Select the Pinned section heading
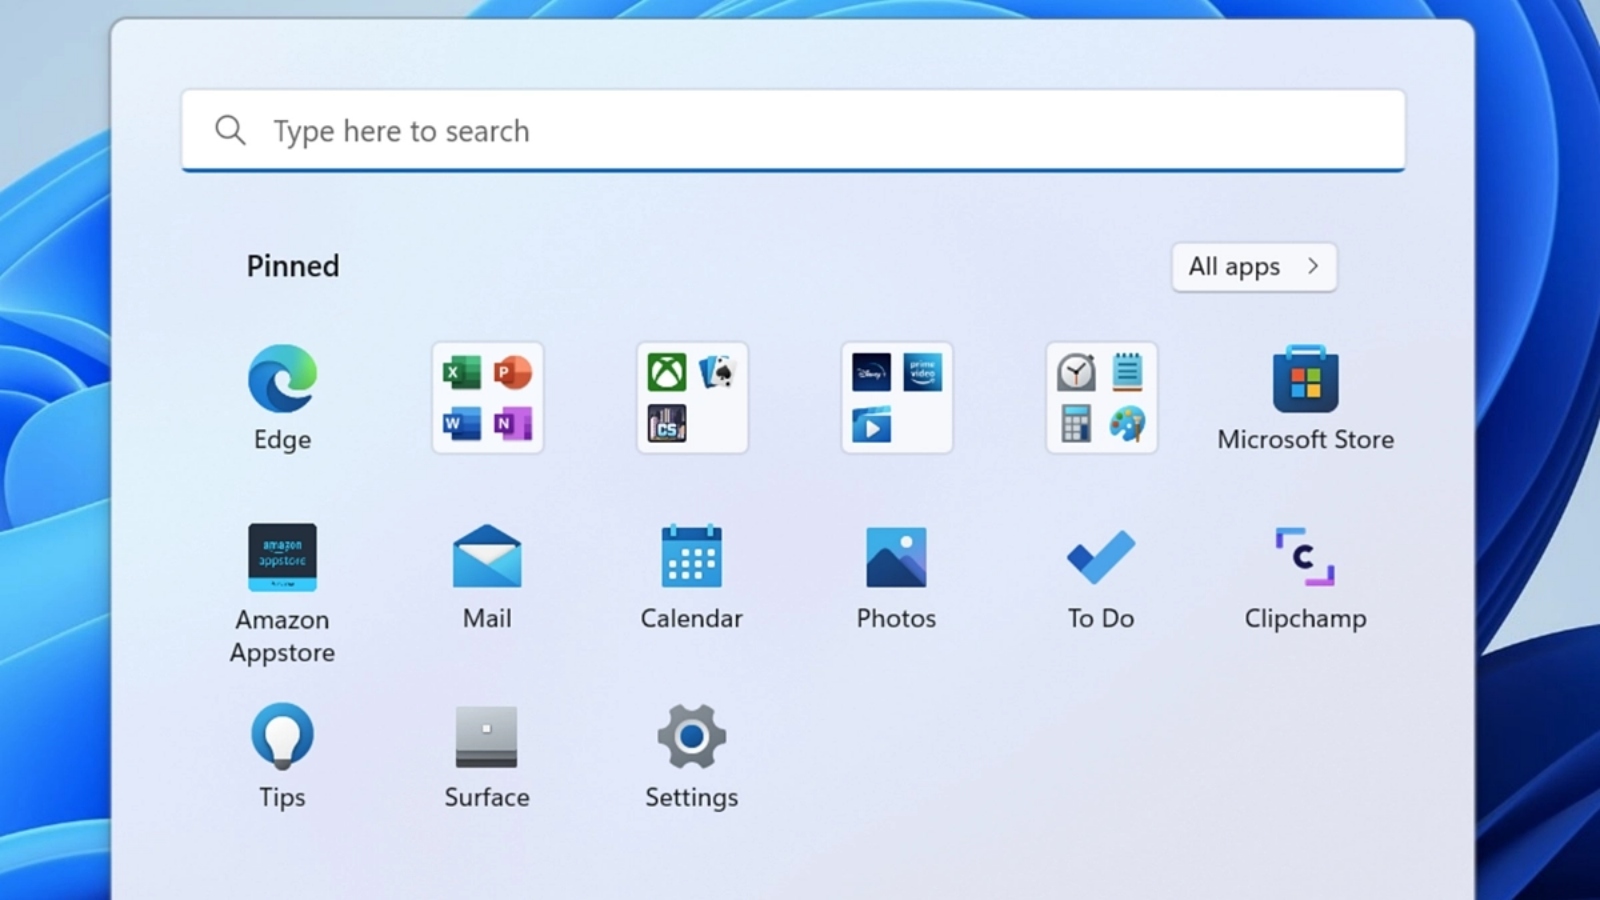 [293, 266]
